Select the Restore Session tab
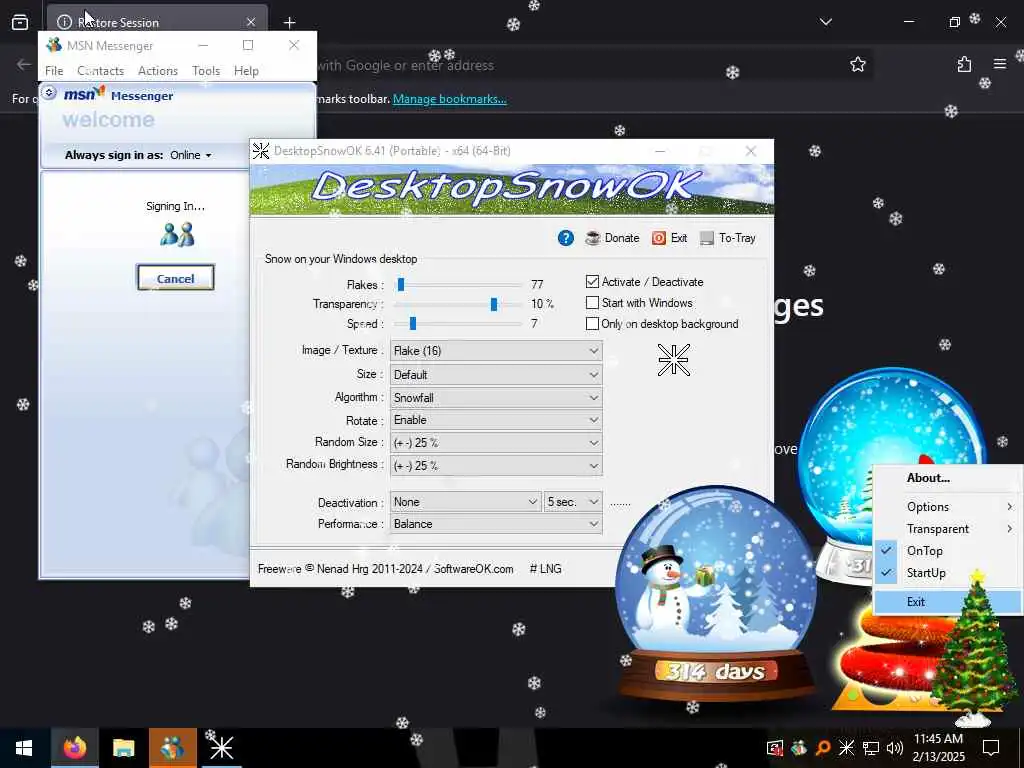Screen dimensions: 1024x768 157,22
